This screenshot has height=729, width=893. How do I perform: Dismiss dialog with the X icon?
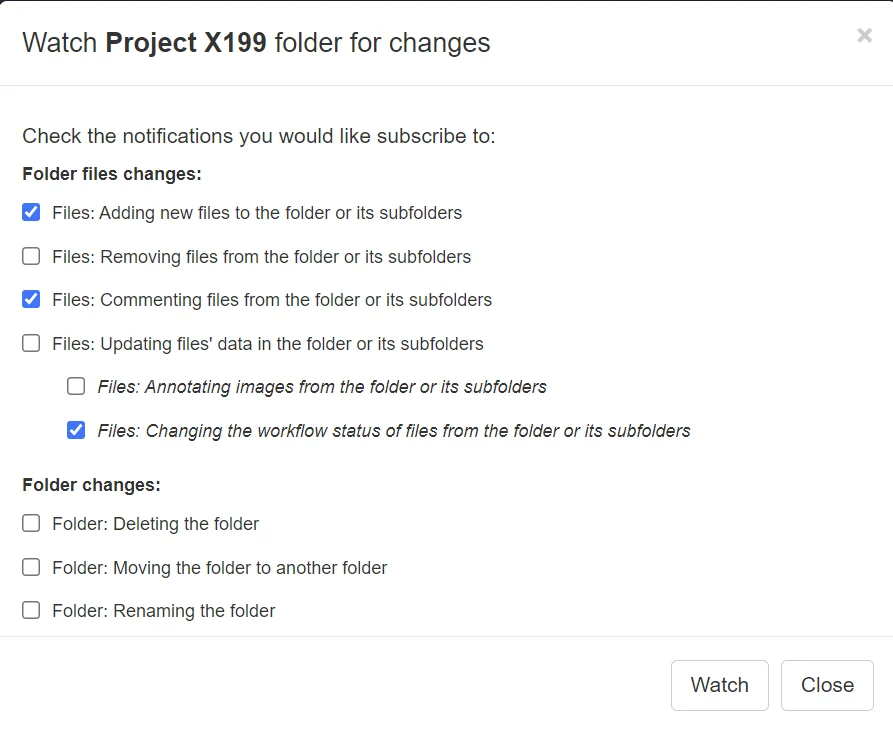[x=864, y=35]
